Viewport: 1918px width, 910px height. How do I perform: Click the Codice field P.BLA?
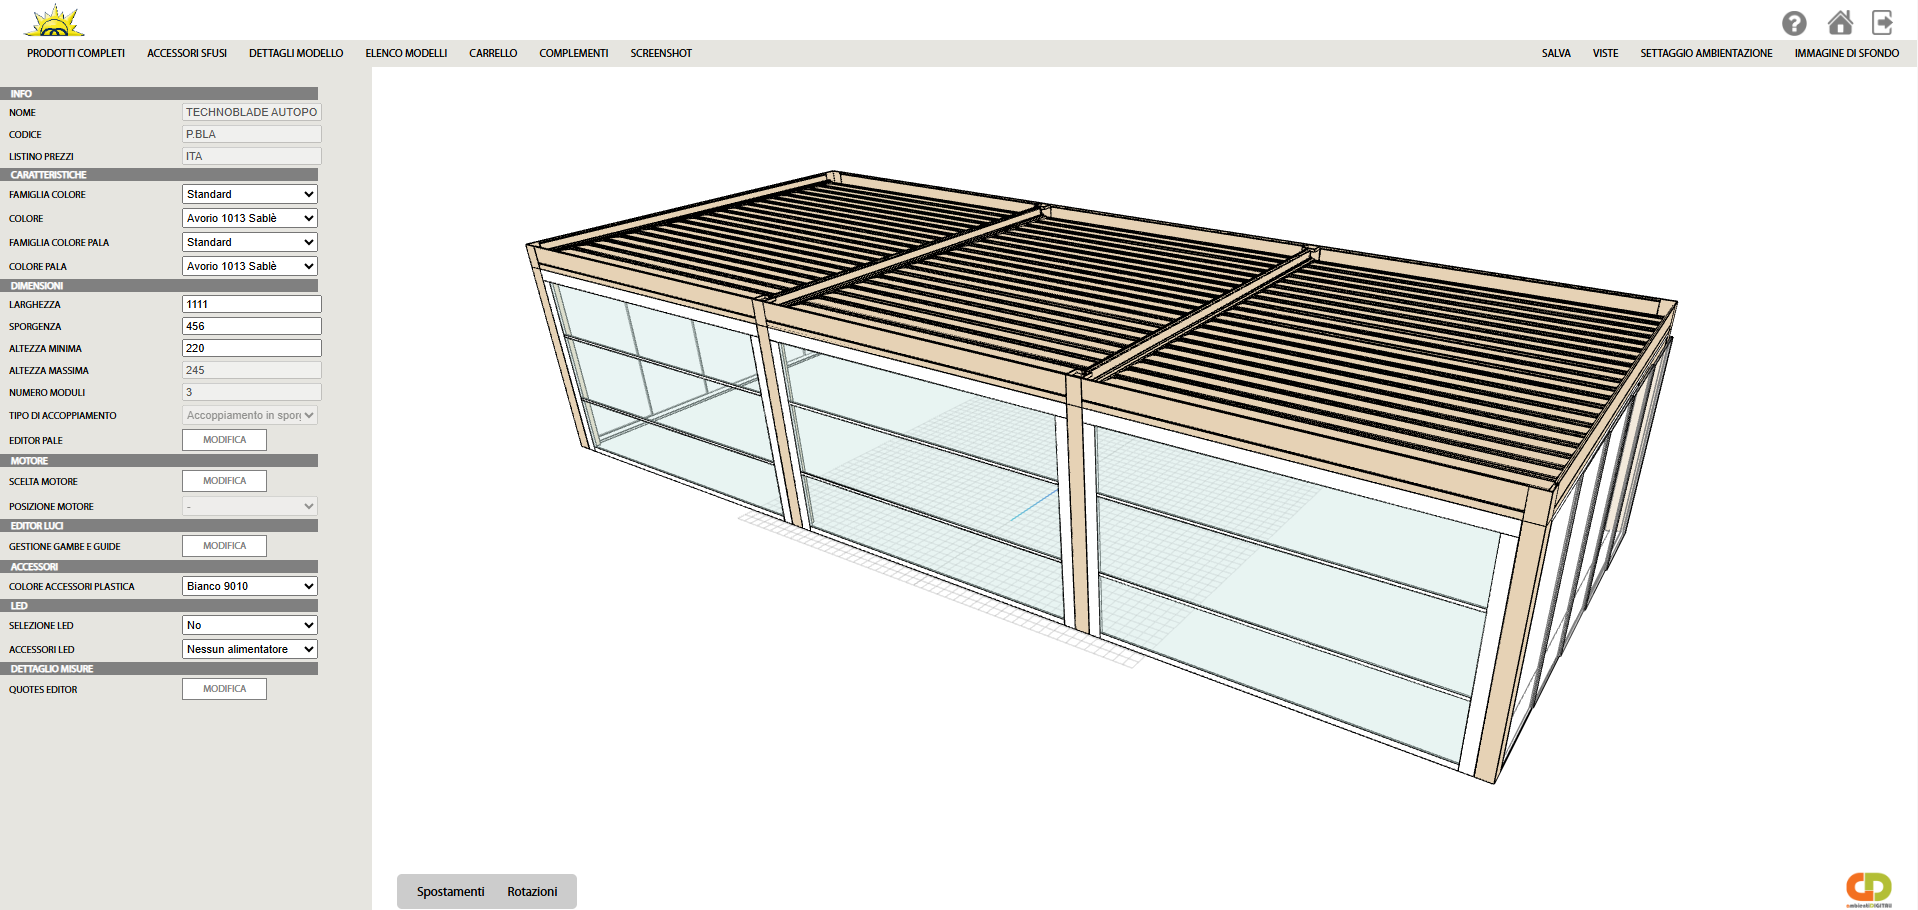click(252, 134)
